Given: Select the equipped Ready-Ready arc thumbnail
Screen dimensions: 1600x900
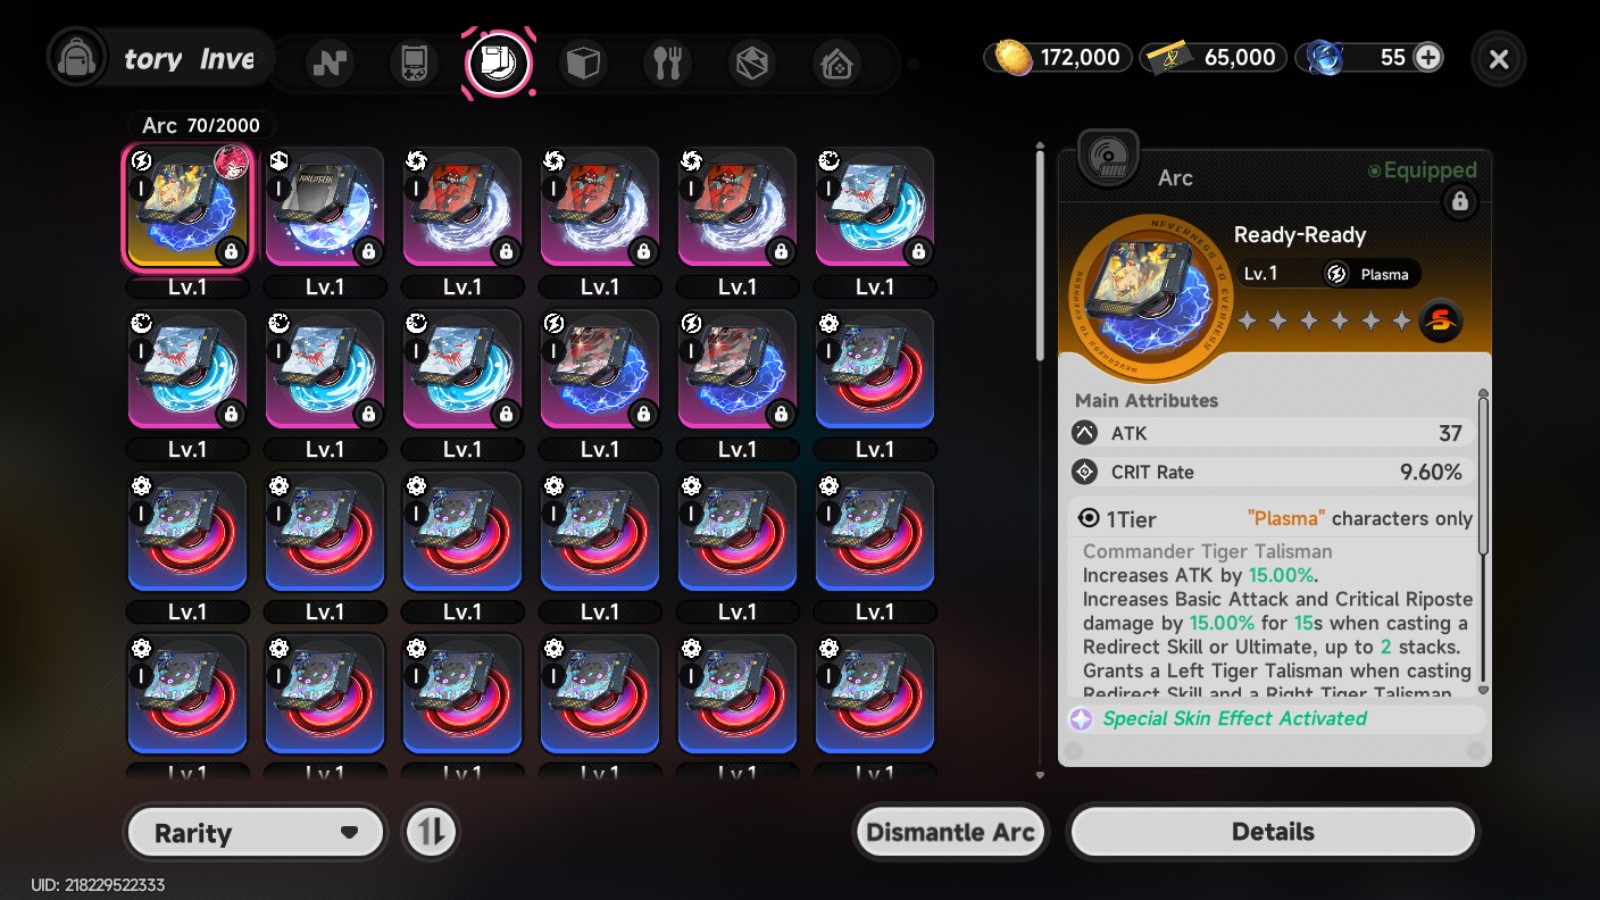Looking at the screenshot, I should (x=187, y=208).
